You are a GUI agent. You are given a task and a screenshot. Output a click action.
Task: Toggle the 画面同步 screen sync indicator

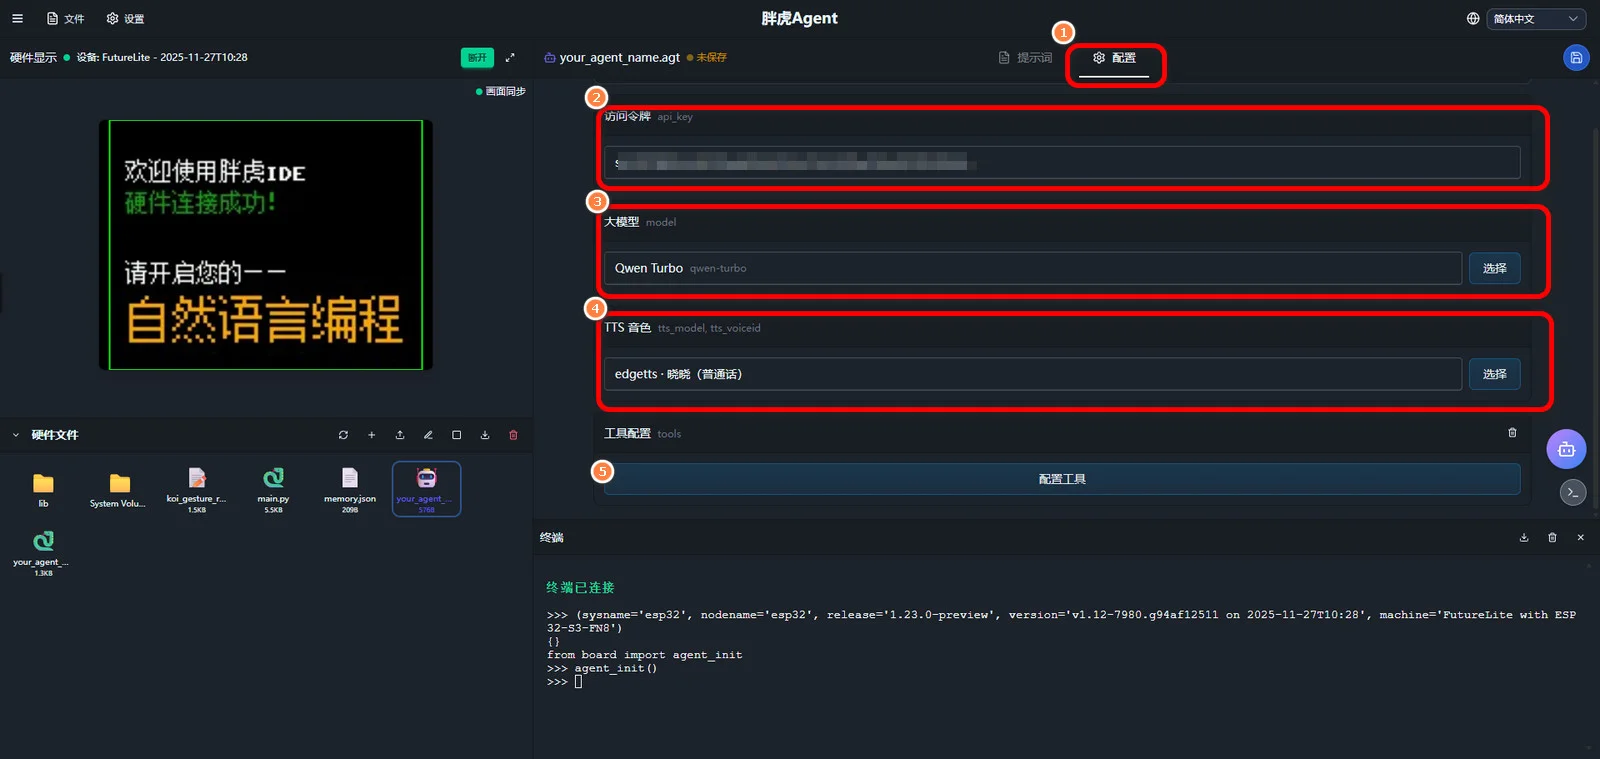tap(500, 91)
